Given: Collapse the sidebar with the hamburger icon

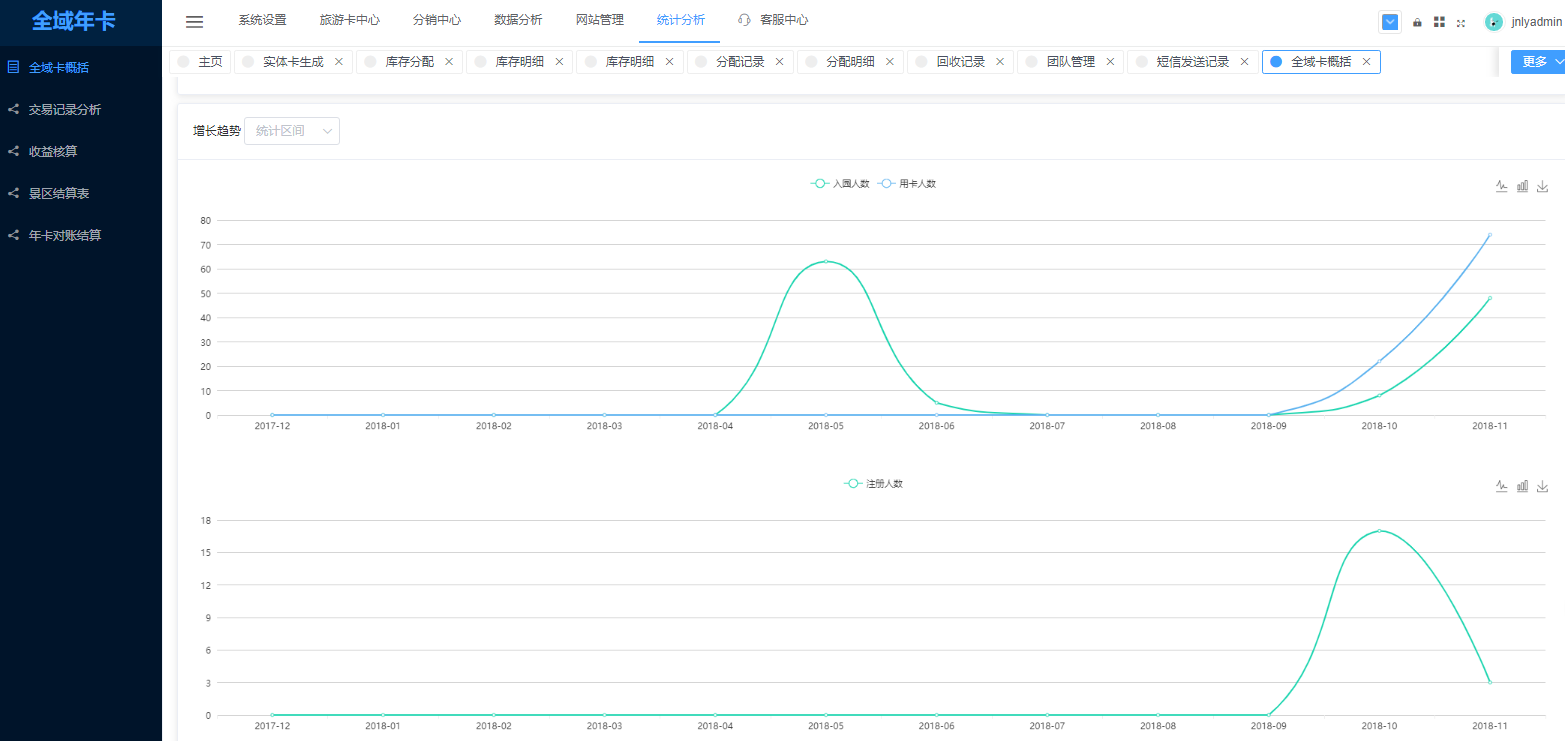Looking at the screenshot, I should [x=195, y=21].
